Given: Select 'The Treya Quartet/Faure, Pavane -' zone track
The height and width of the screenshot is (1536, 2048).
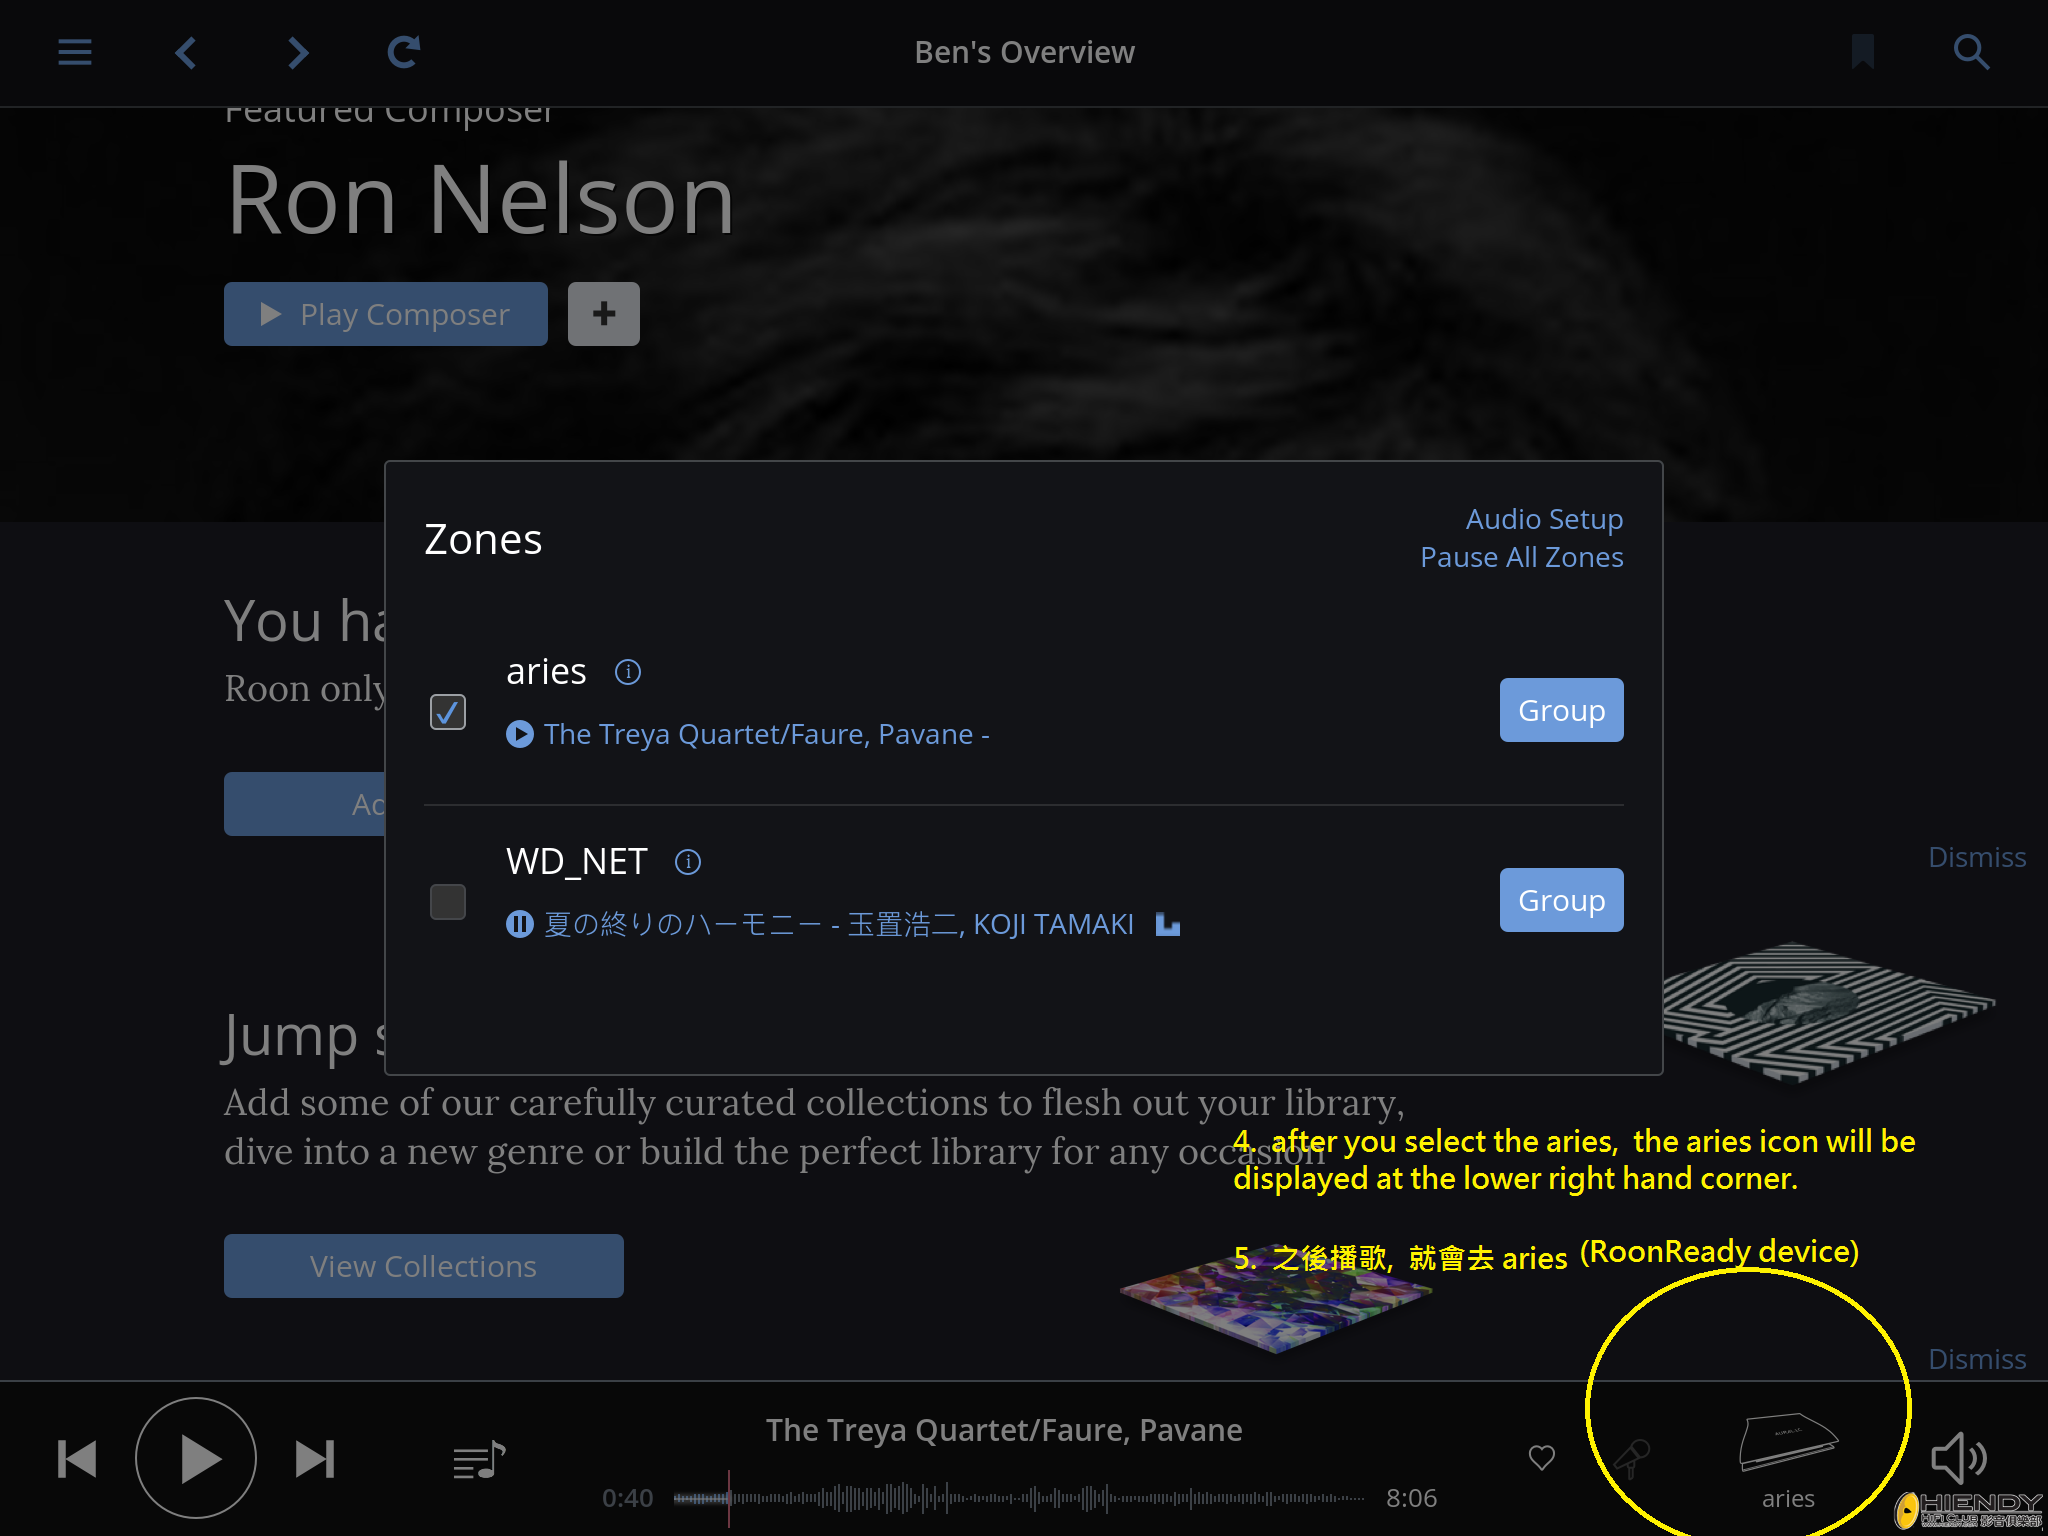Looking at the screenshot, I should coord(767,734).
